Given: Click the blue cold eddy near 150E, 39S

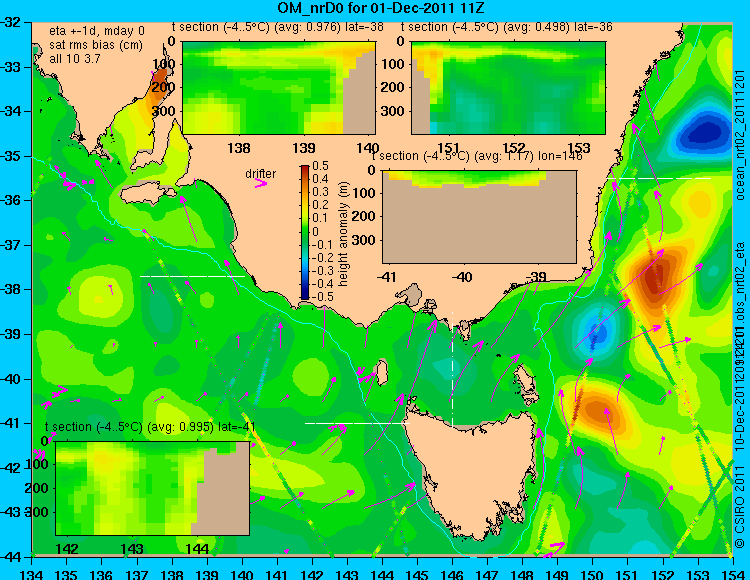Looking at the screenshot, I should [x=597, y=331].
